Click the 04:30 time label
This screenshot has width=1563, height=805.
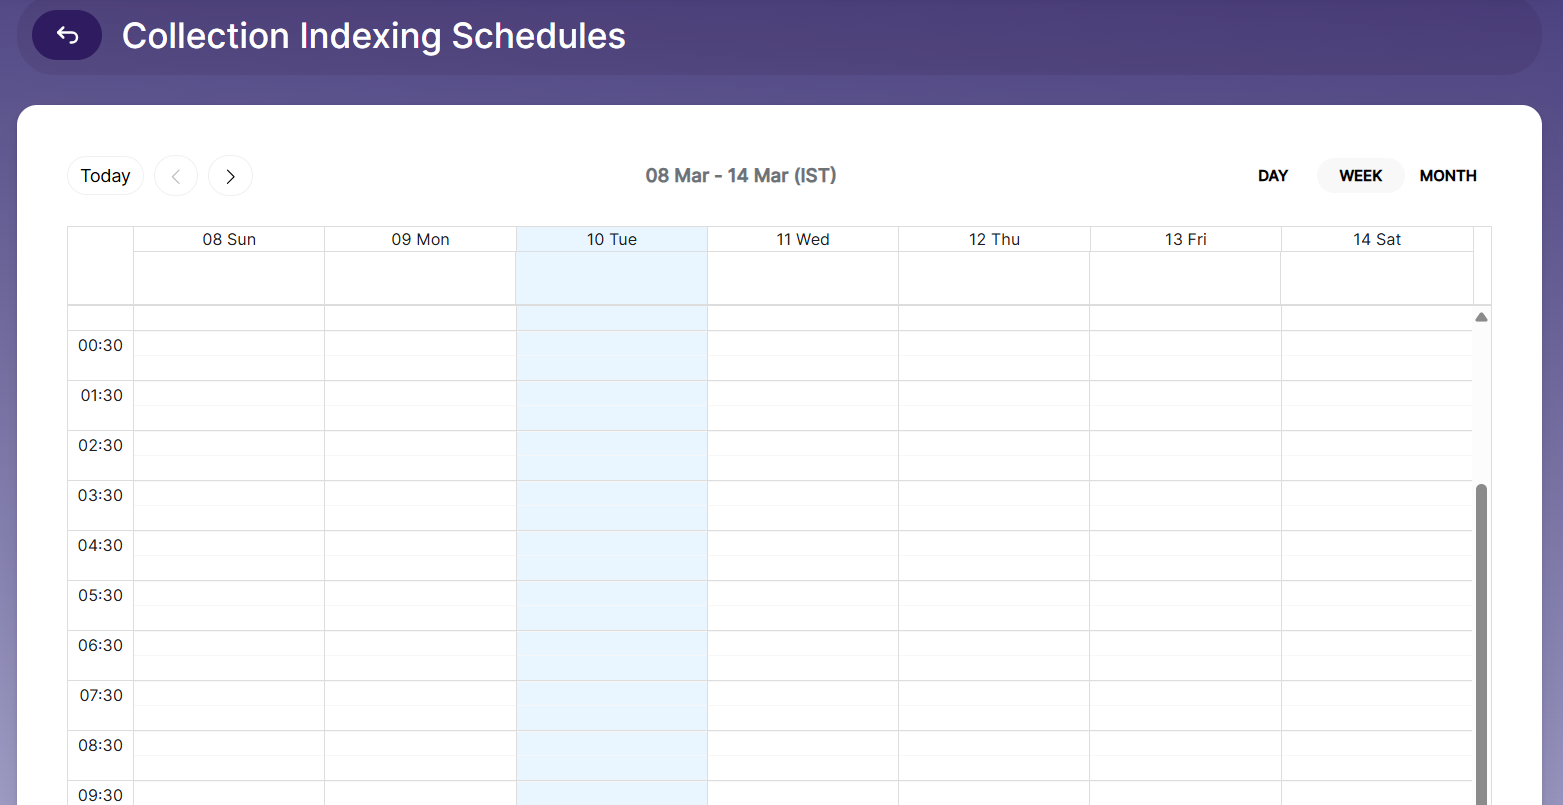tap(100, 546)
